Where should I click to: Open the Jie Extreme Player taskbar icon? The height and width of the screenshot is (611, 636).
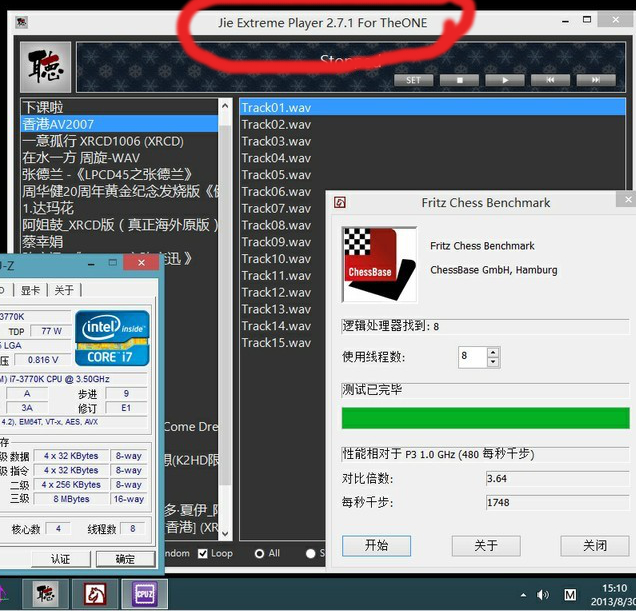(x=45, y=594)
